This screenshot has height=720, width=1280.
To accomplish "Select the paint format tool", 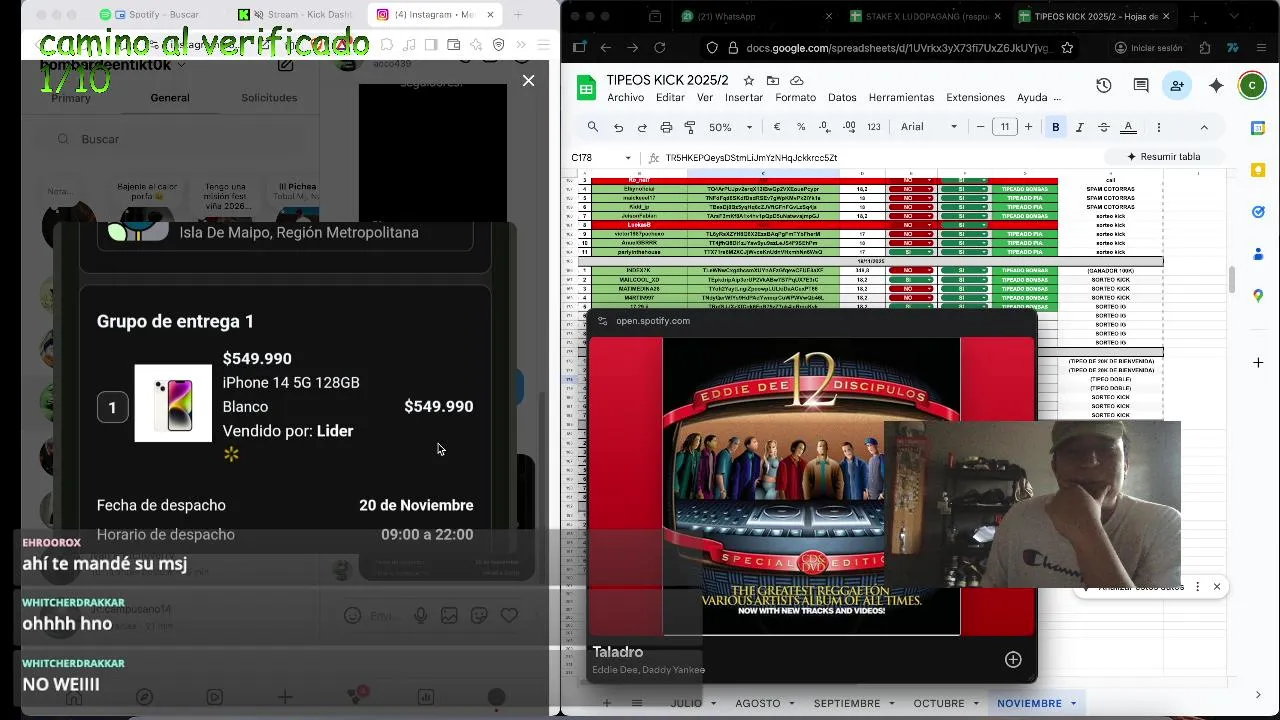I will pyautogui.click(x=690, y=127).
